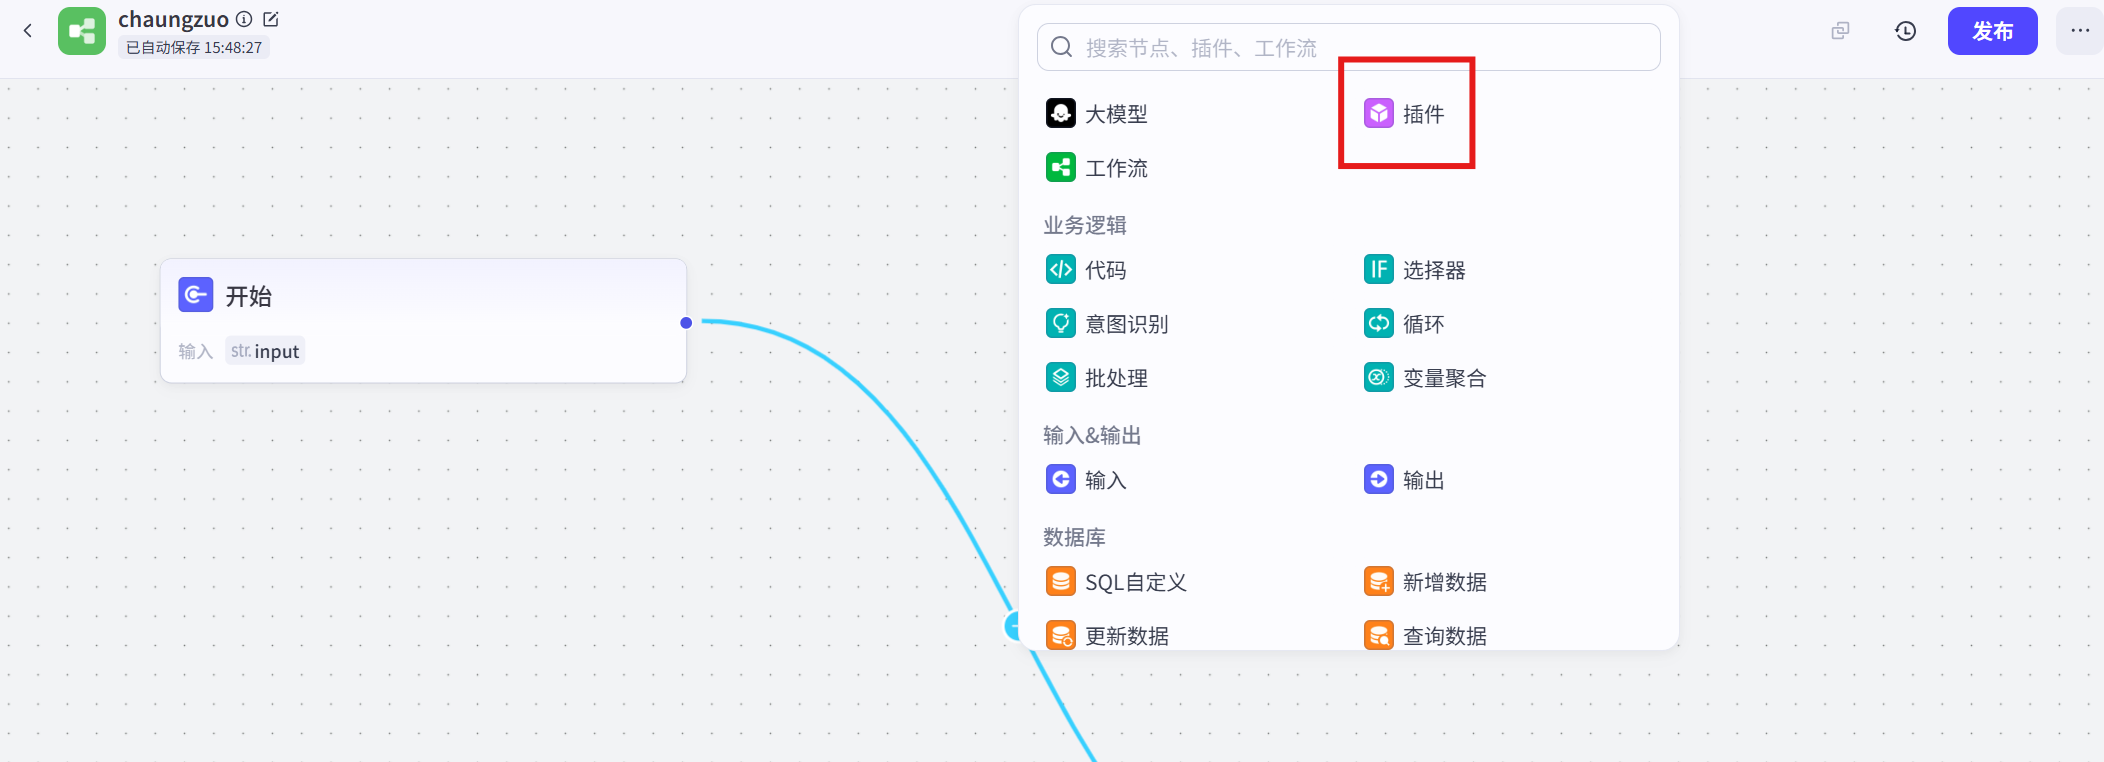Image resolution: width=2104 pixels, height=762 pixels.
Task: Add an 输出 output node
Action: pyautogui.click(x=1404, y=479)
